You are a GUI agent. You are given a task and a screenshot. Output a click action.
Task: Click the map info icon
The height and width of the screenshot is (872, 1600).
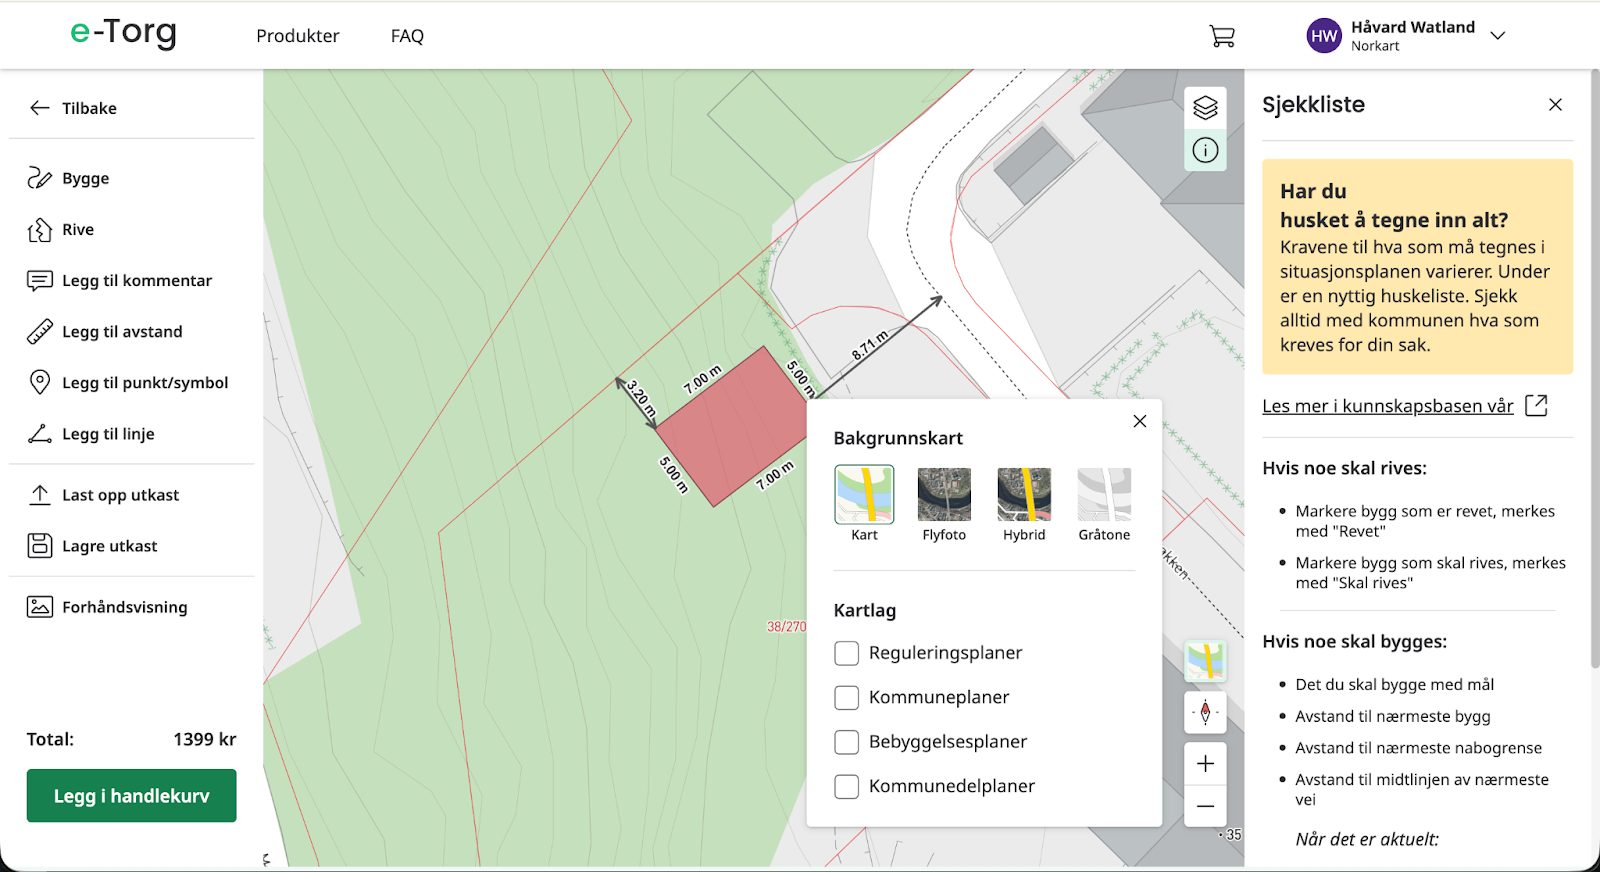[x=1205, y=151]
